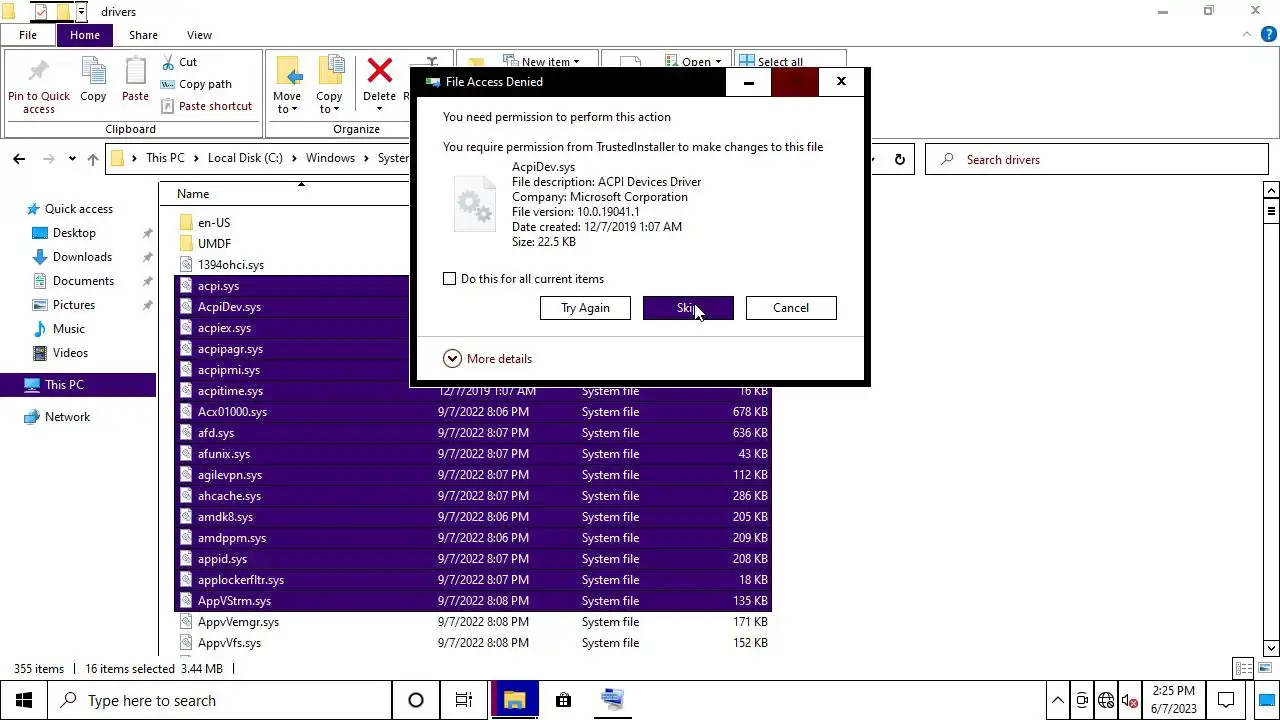This screenshot has height=720, width=1280.
Task: Open the New item dropdown
Action: click(x=541, y=62)
